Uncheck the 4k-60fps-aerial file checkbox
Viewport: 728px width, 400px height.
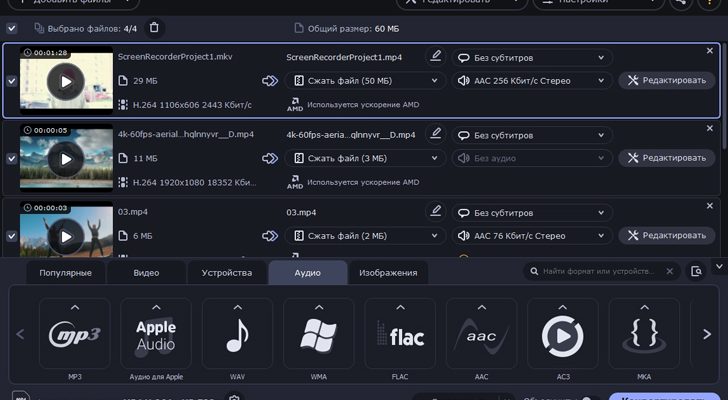pos(12,159)
